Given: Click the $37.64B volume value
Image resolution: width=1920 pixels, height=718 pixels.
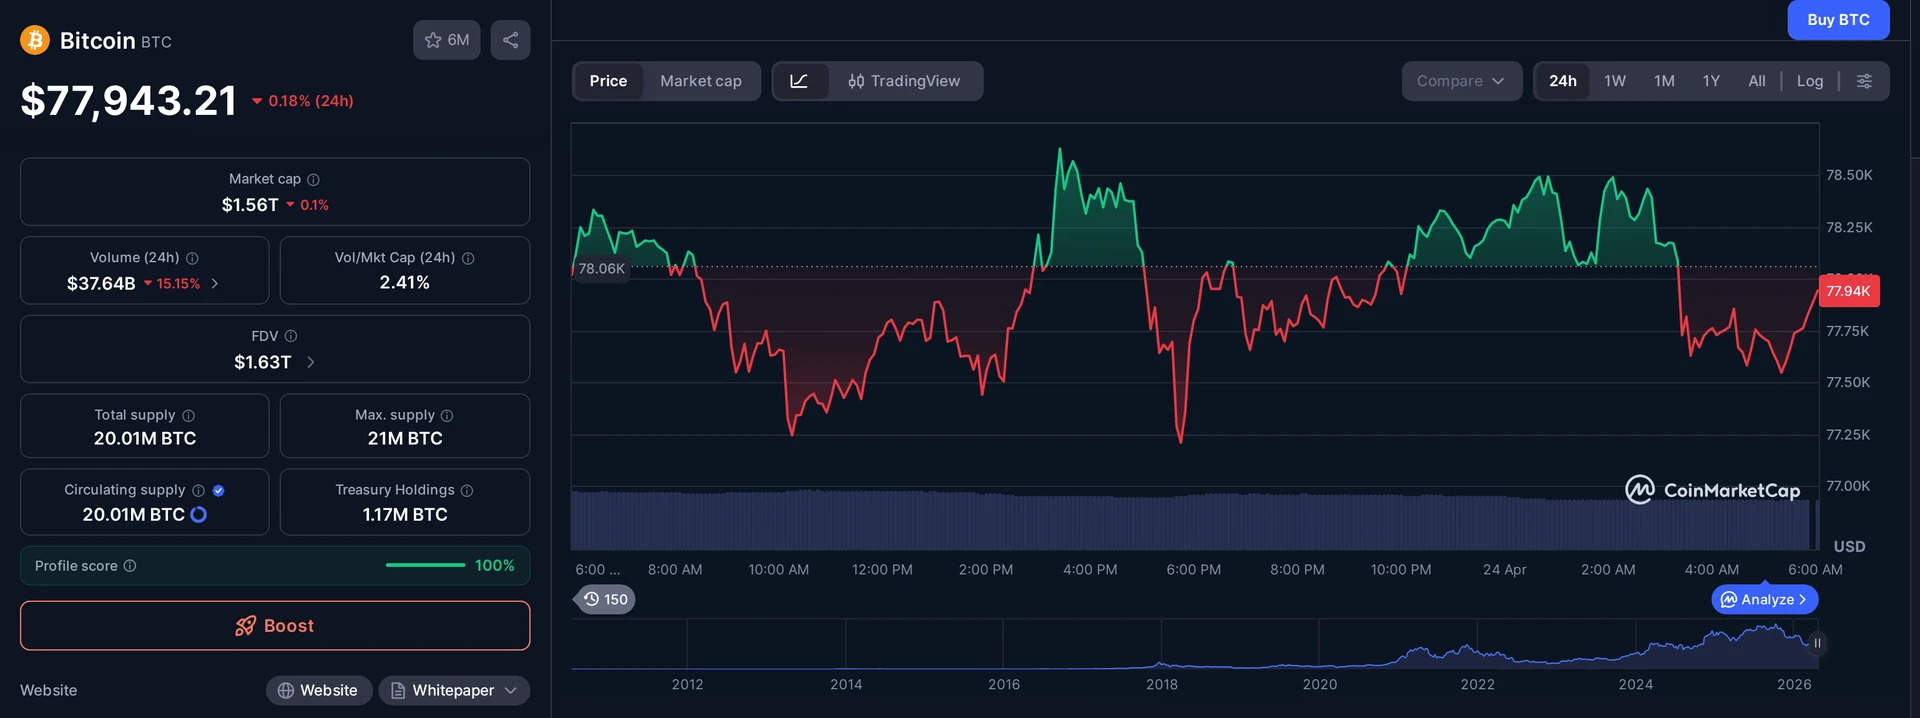Looking at the screenshot, I should click(101, 284).
